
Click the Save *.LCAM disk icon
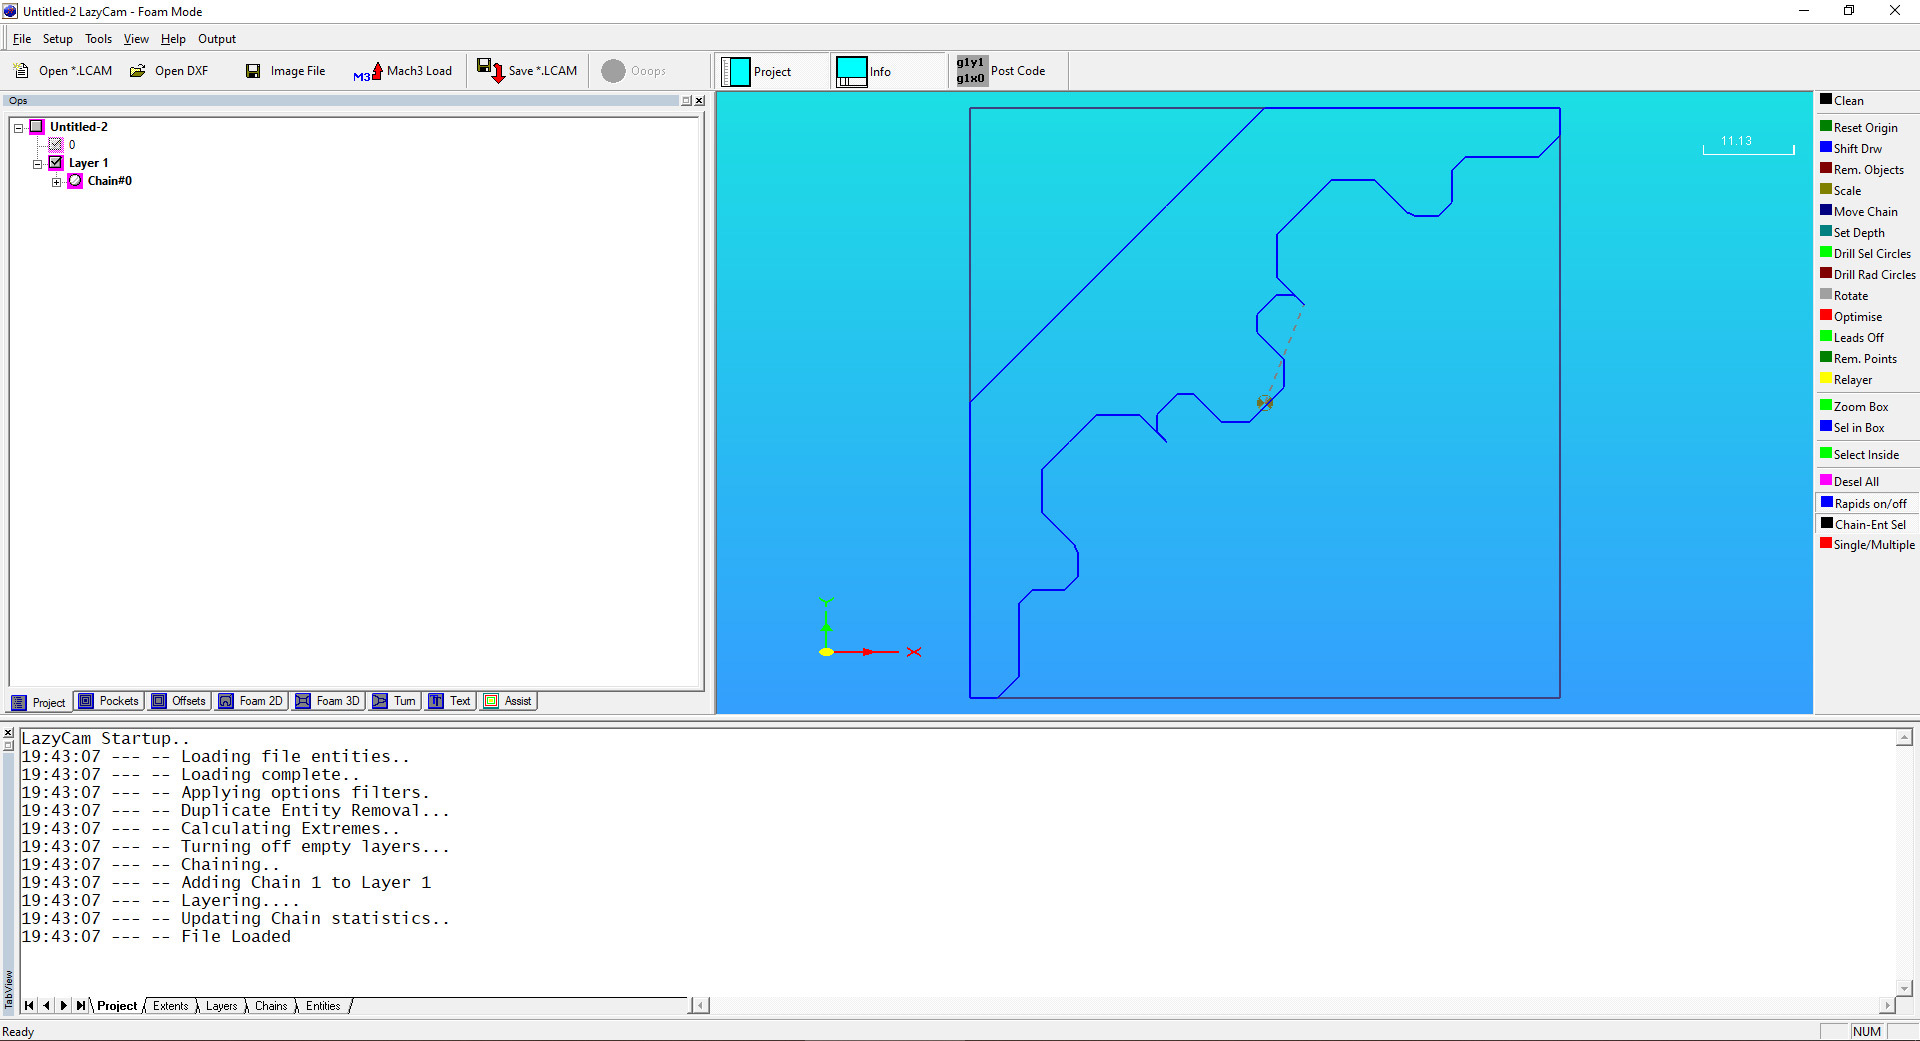[490, 71]
